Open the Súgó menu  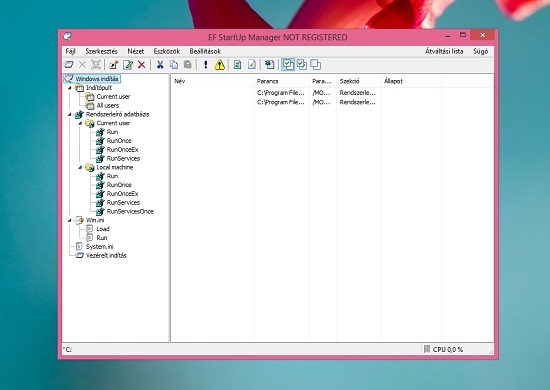481,51
